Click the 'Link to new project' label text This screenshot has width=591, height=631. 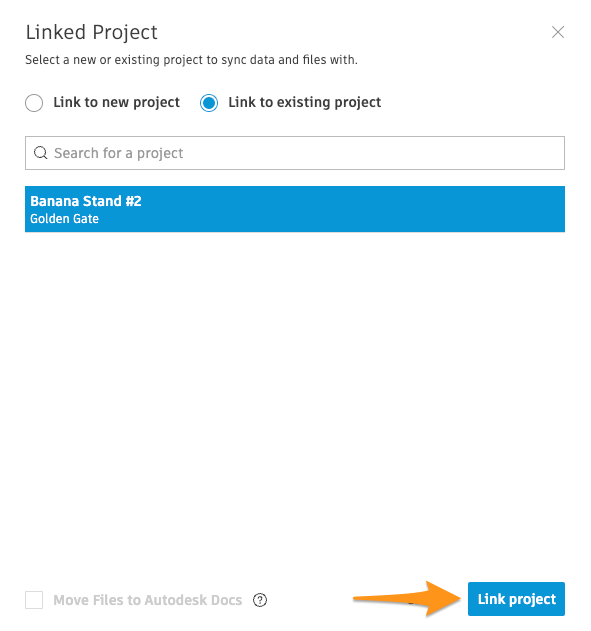(116, 102)
